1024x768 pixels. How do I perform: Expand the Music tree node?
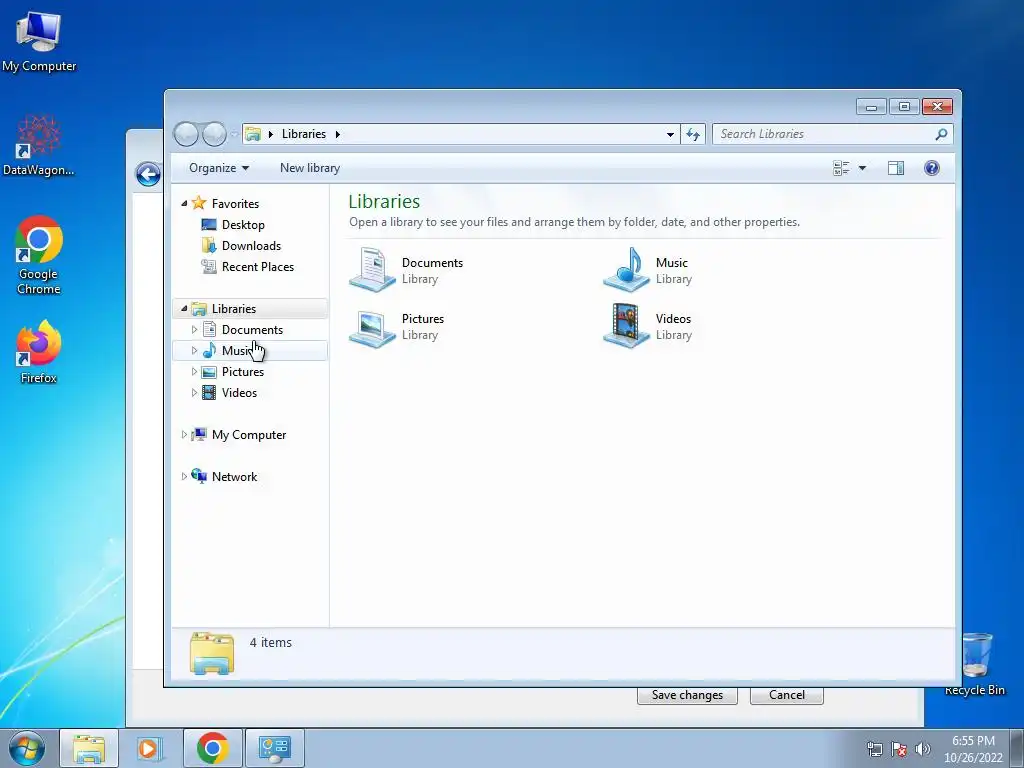coord(194,351)
